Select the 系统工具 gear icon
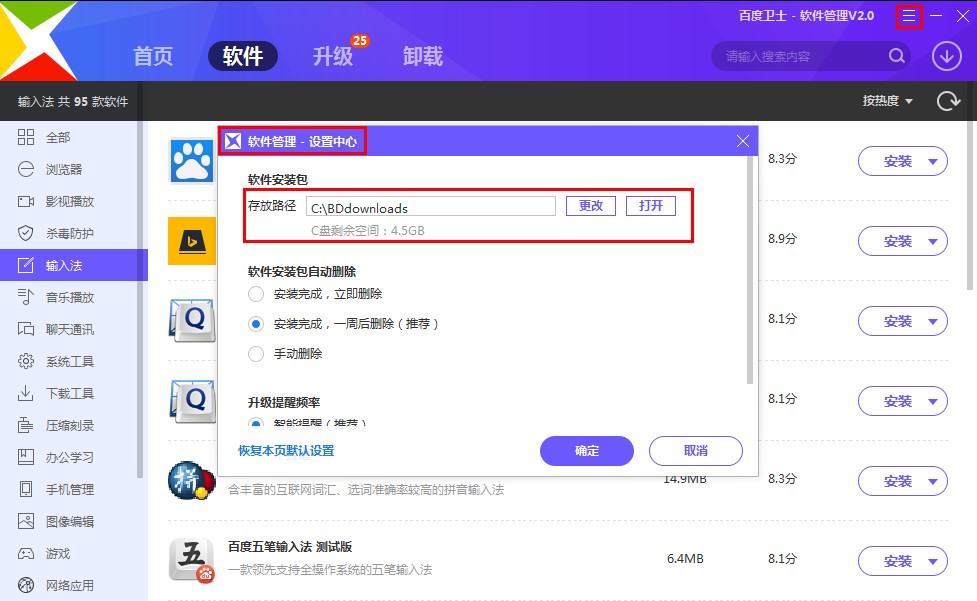Image resolution: width=977 pixels, height=601 pixels. pyautogui.click(x=26, y=361)
